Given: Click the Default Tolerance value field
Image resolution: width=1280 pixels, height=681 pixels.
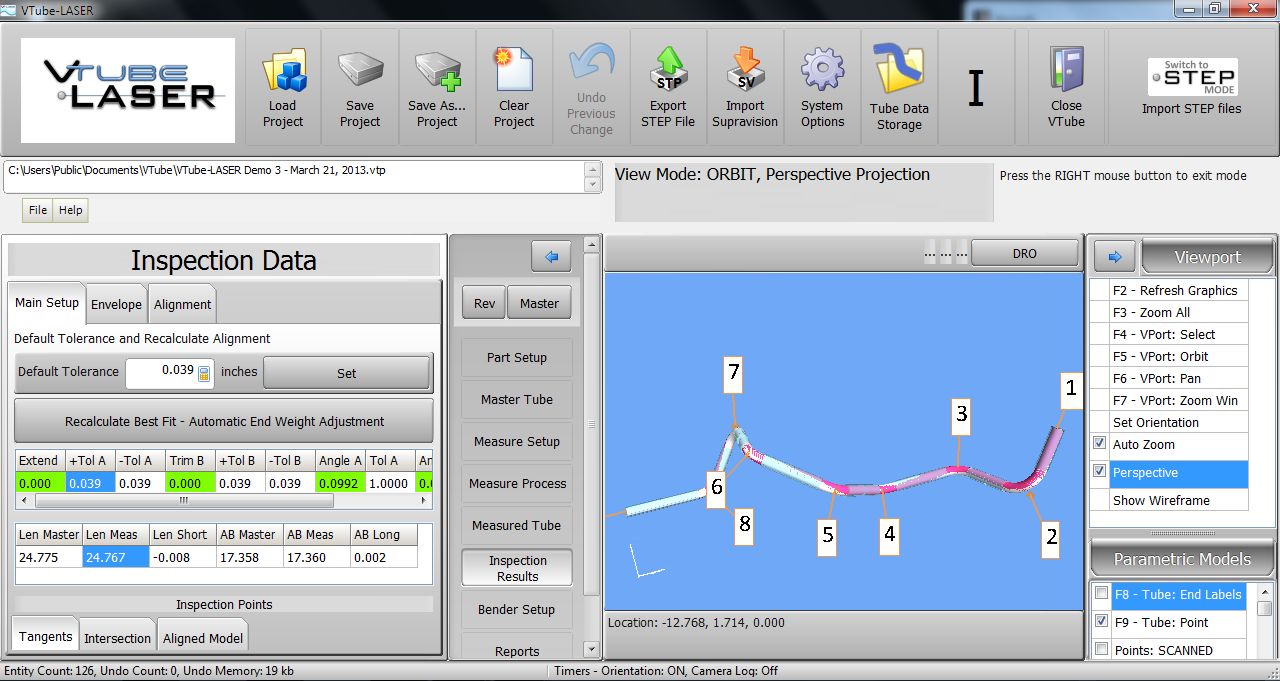Looking at the screenshot, I should pyautogui.click(x=162, y=371).
